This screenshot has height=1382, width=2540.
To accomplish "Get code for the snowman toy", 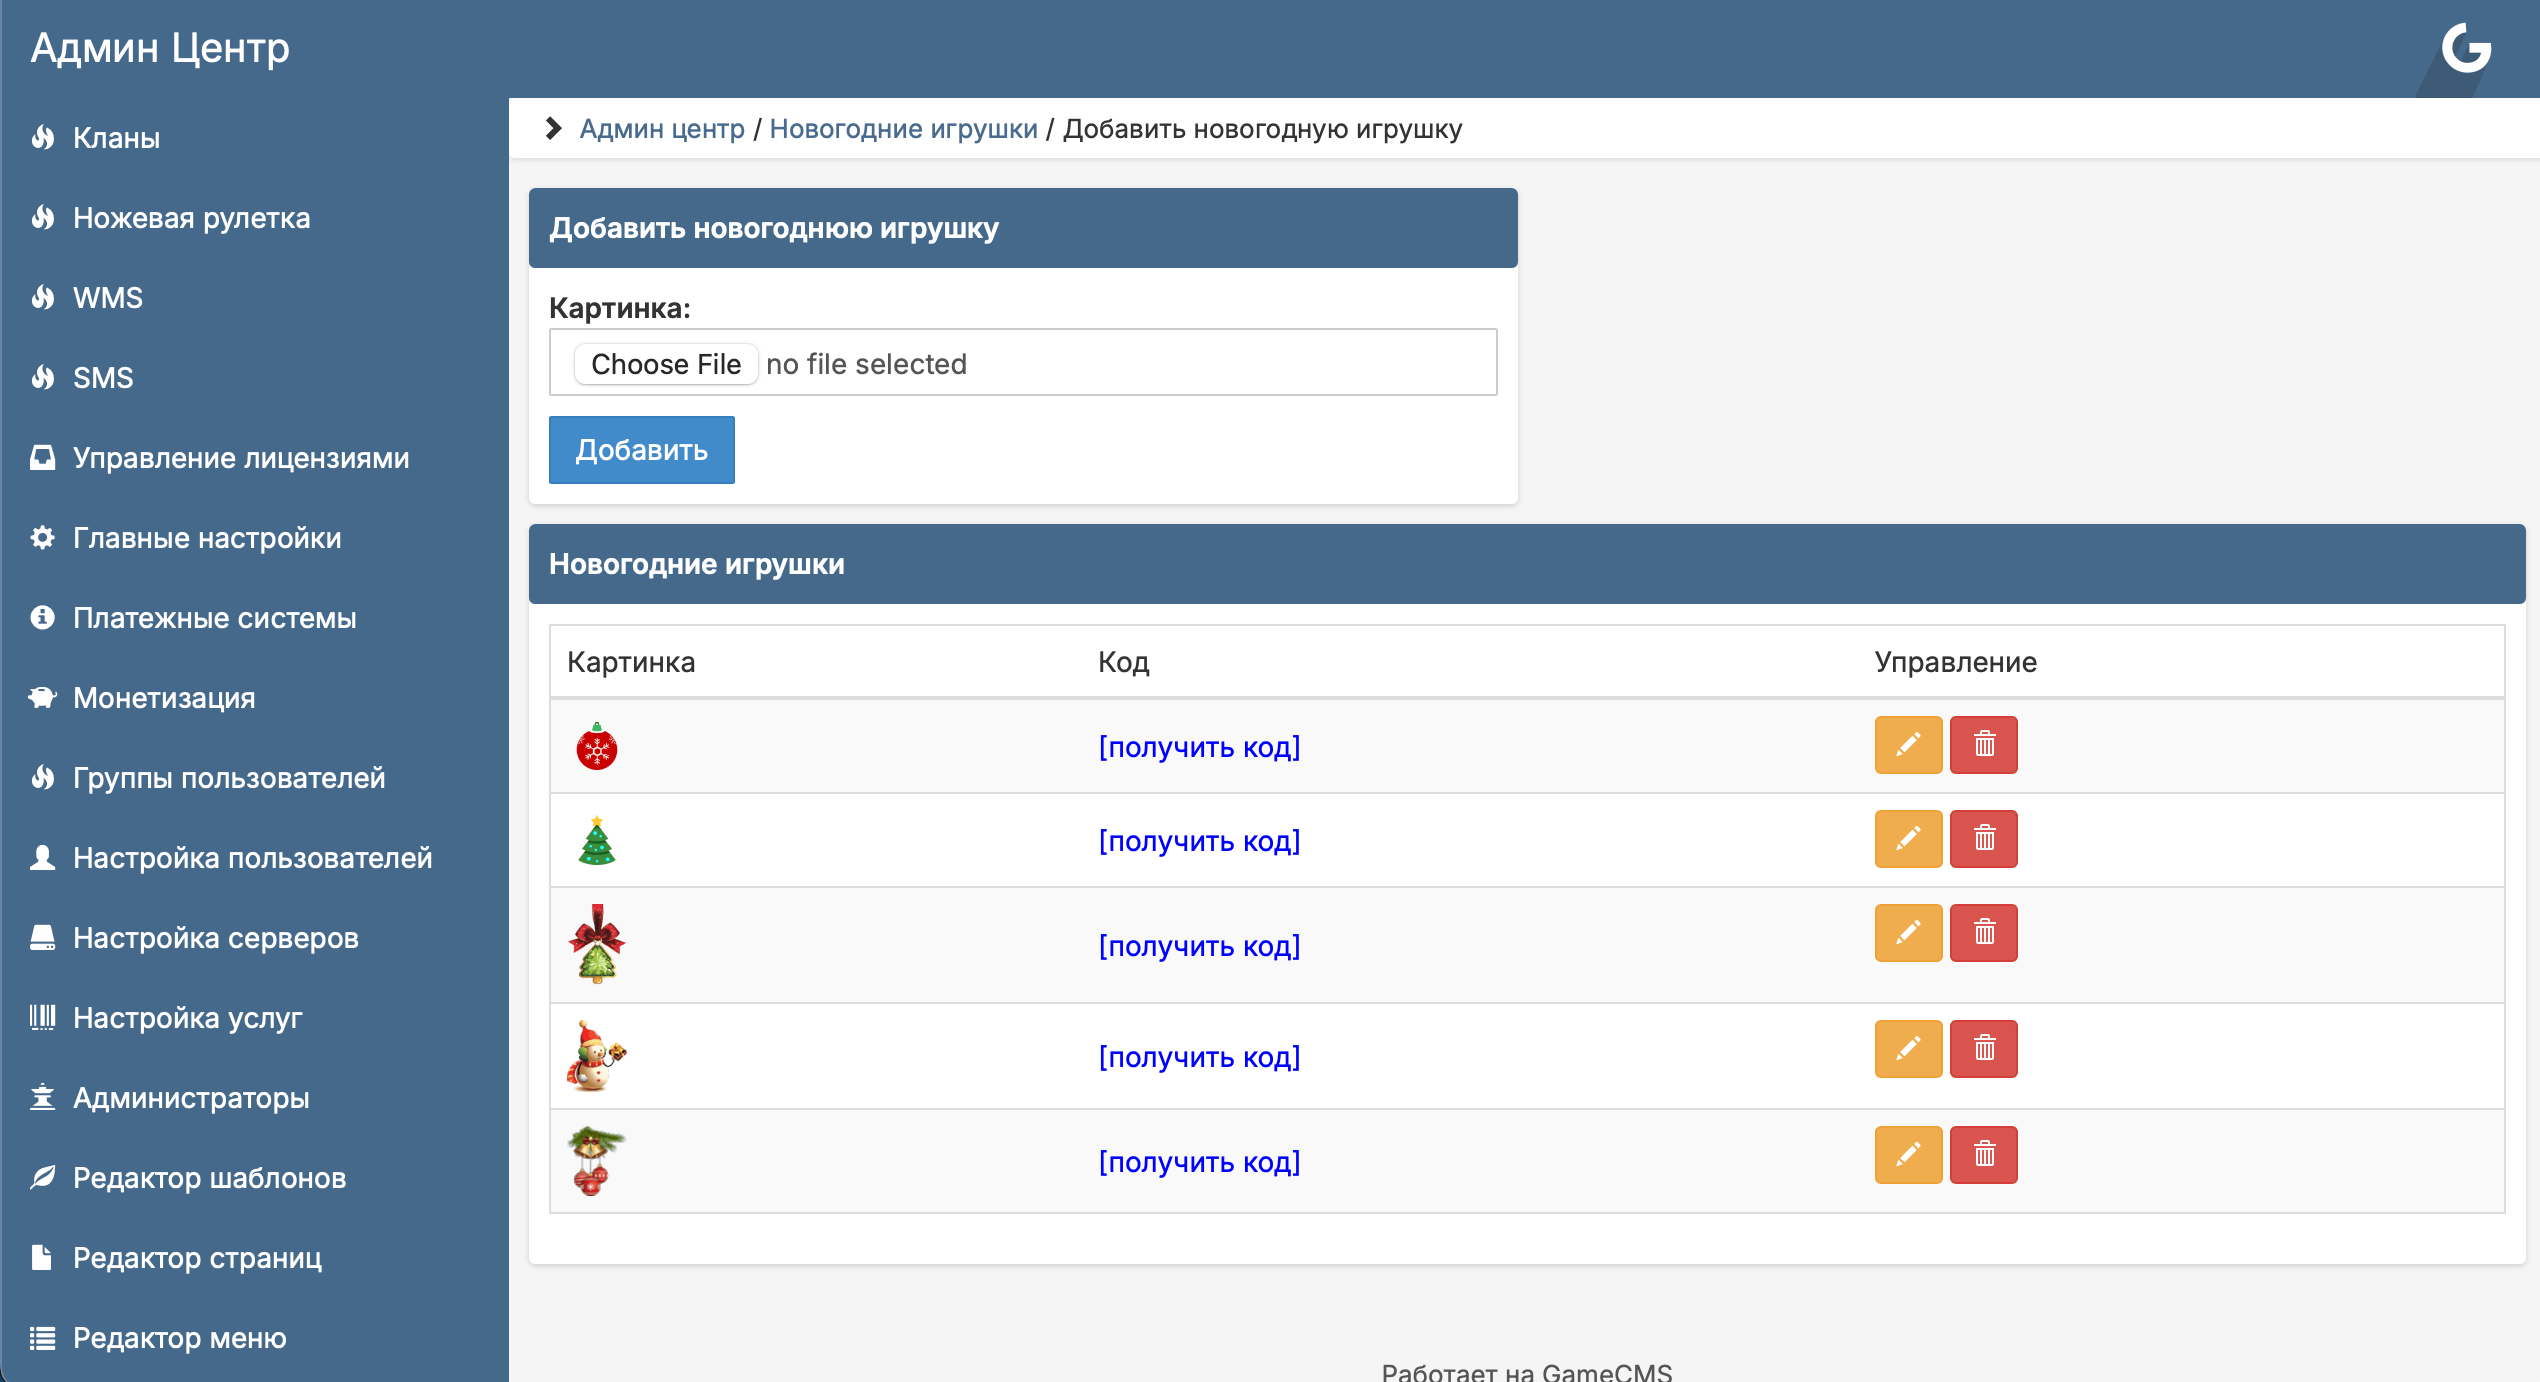I will click(x=1198, y=1057).
